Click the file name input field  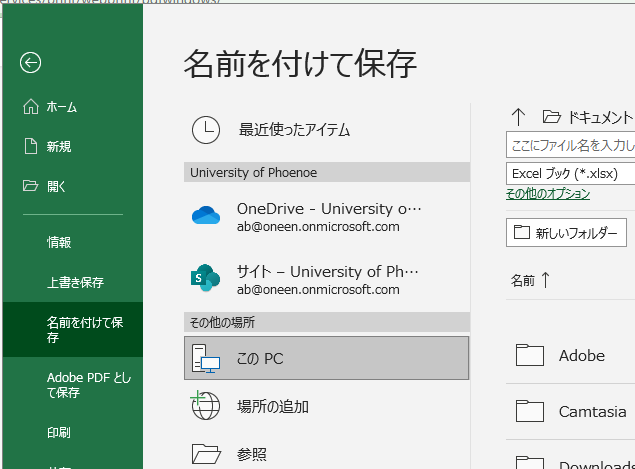pos(571,145)
